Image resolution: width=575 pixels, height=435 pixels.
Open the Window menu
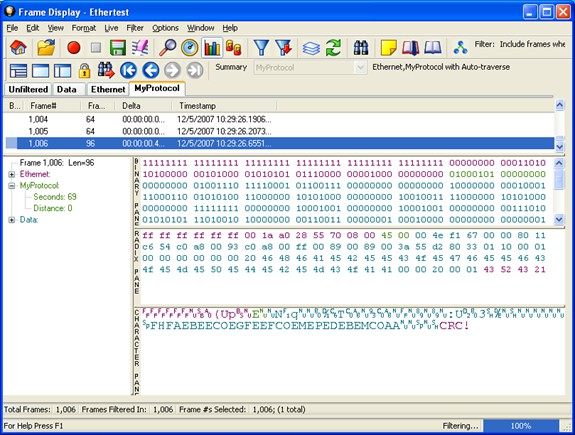click(x=201, y=28)
